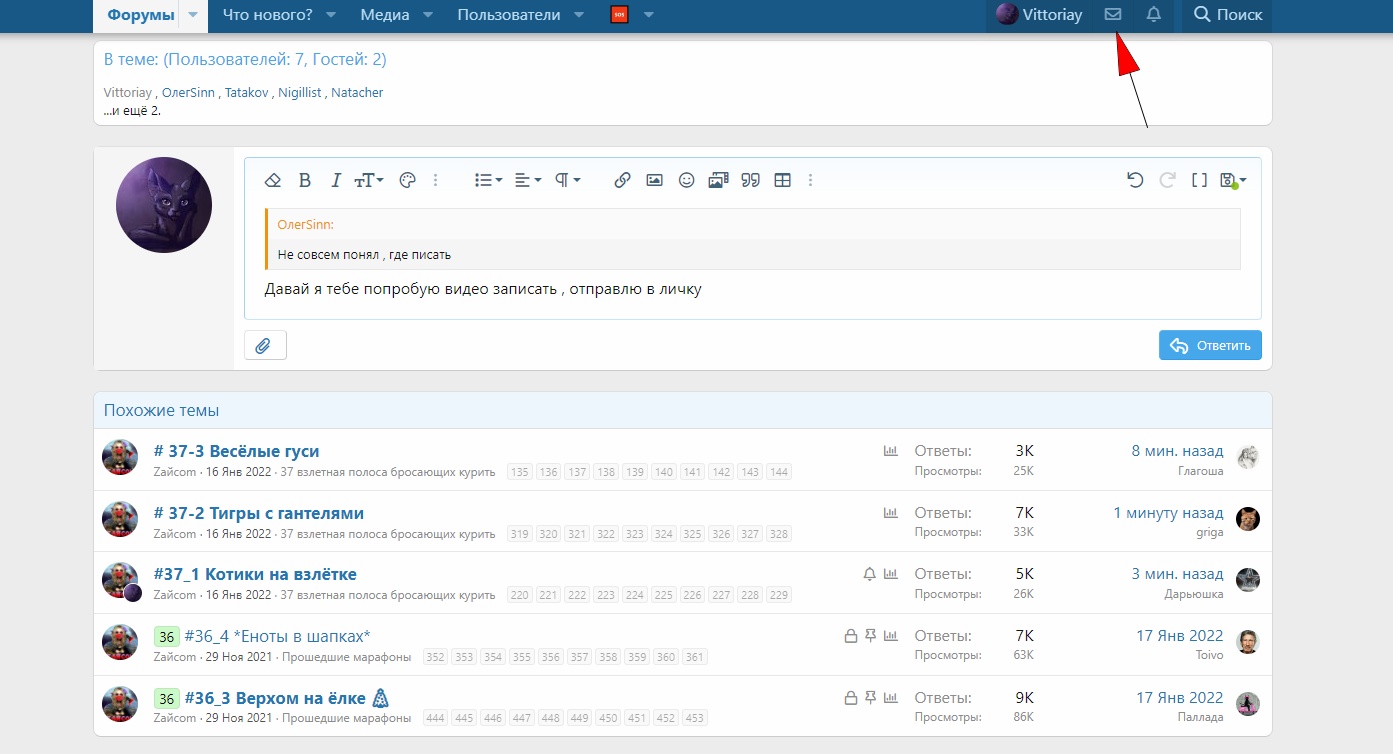
Task: Toggle BB code mode brackets icon
Action: [1199, 180]
